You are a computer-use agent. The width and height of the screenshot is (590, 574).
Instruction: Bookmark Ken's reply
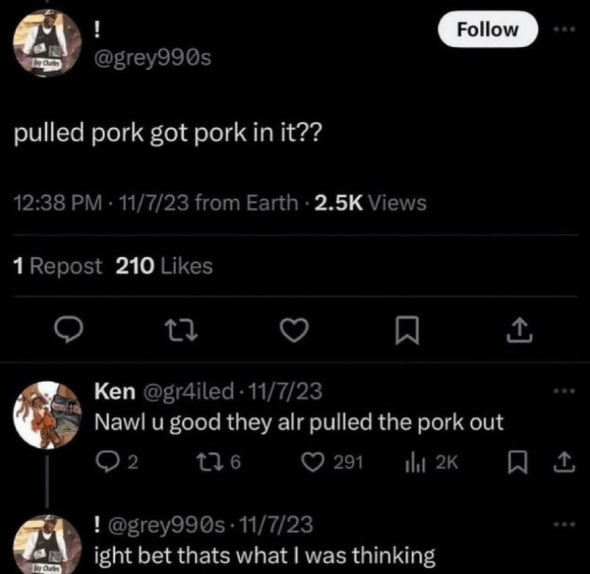pyautogui.click(x=518, y=463)
